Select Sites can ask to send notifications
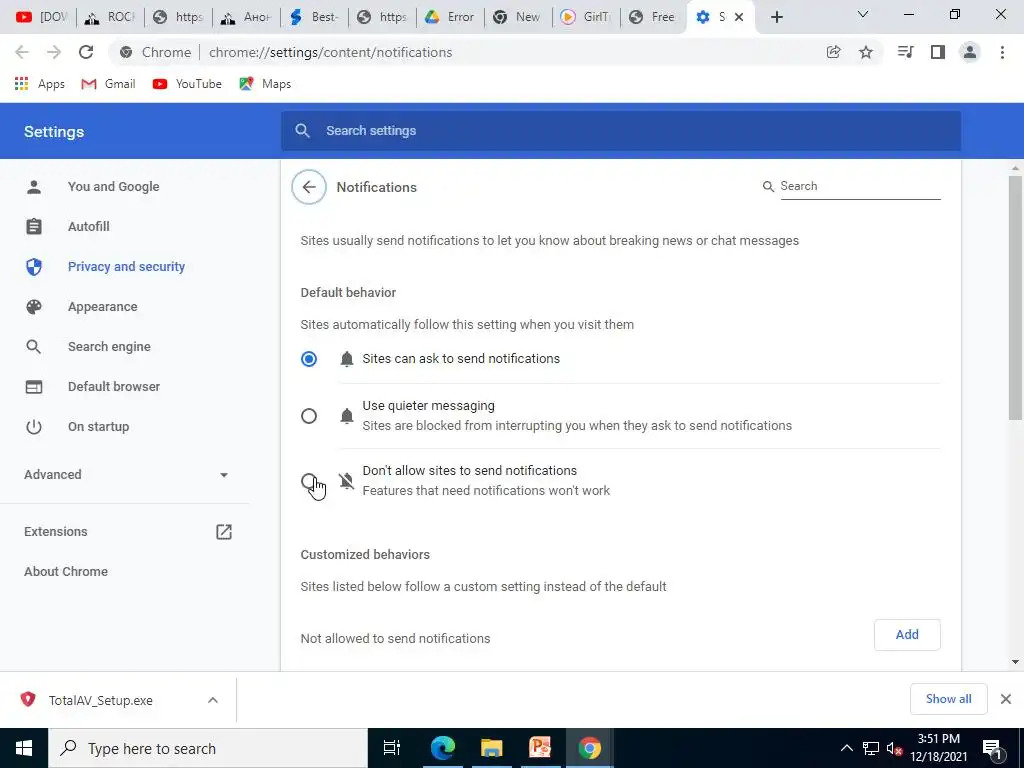1024x768 pixels. tap(309, 359)
